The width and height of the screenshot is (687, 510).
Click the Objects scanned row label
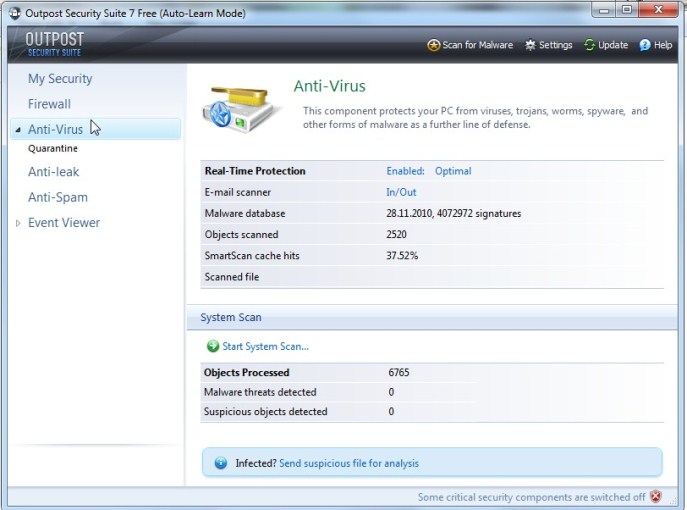[241, 234]
